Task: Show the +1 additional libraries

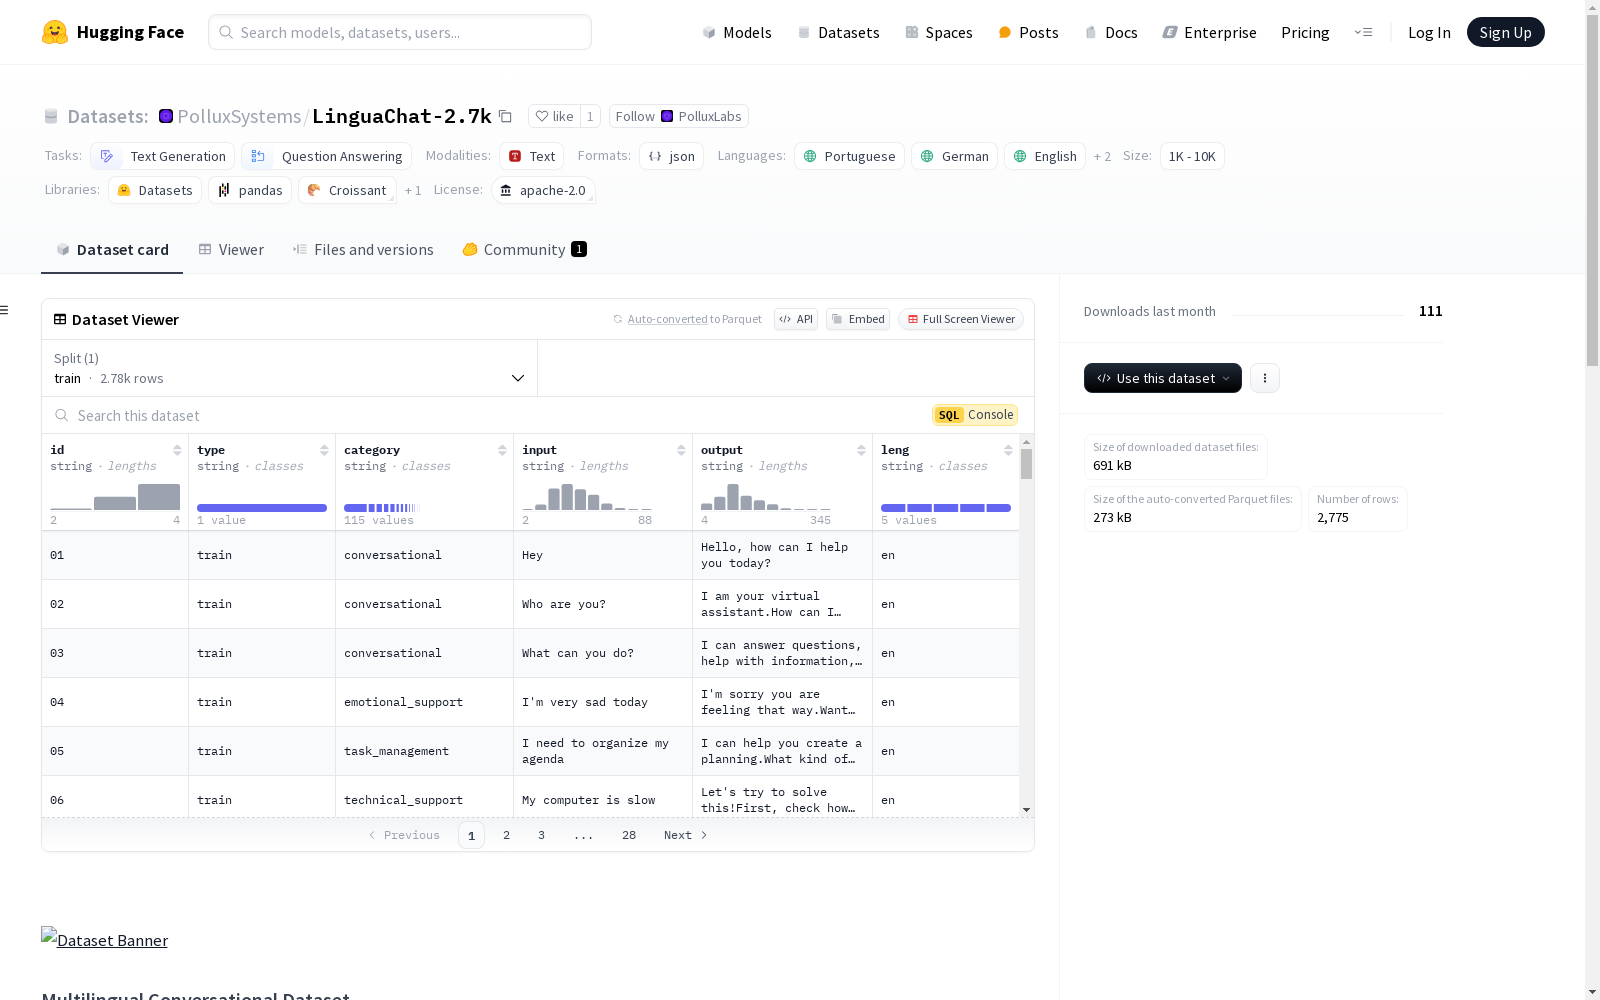Action: point(413,190)
